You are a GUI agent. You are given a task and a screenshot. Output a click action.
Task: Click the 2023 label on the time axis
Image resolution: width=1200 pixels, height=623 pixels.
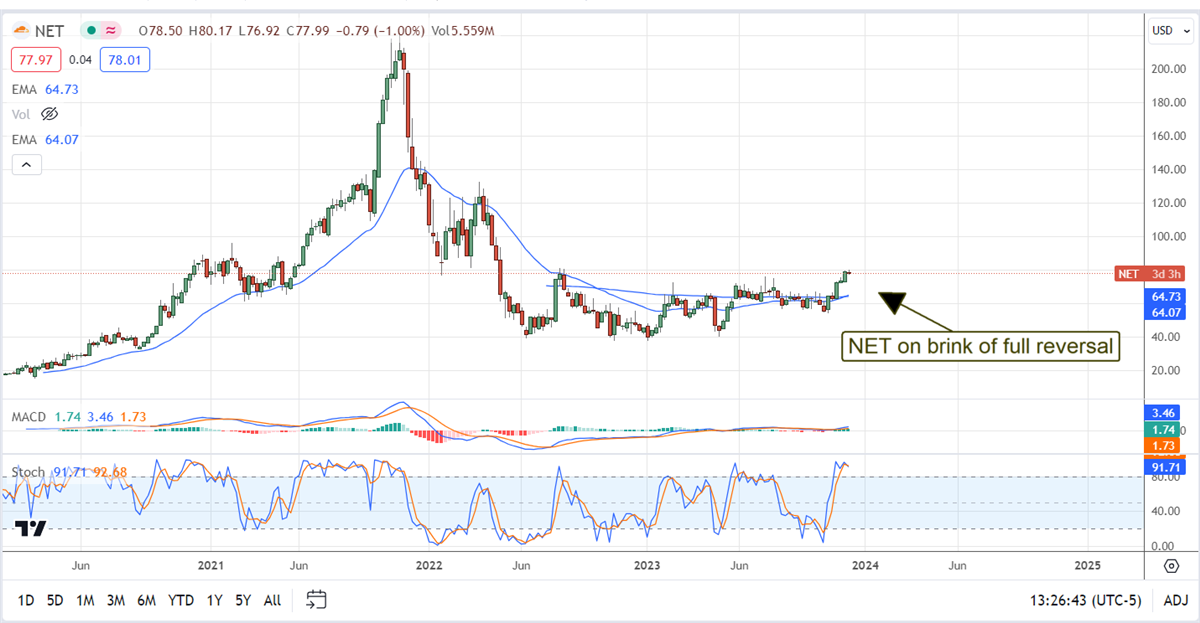[647, 566]
